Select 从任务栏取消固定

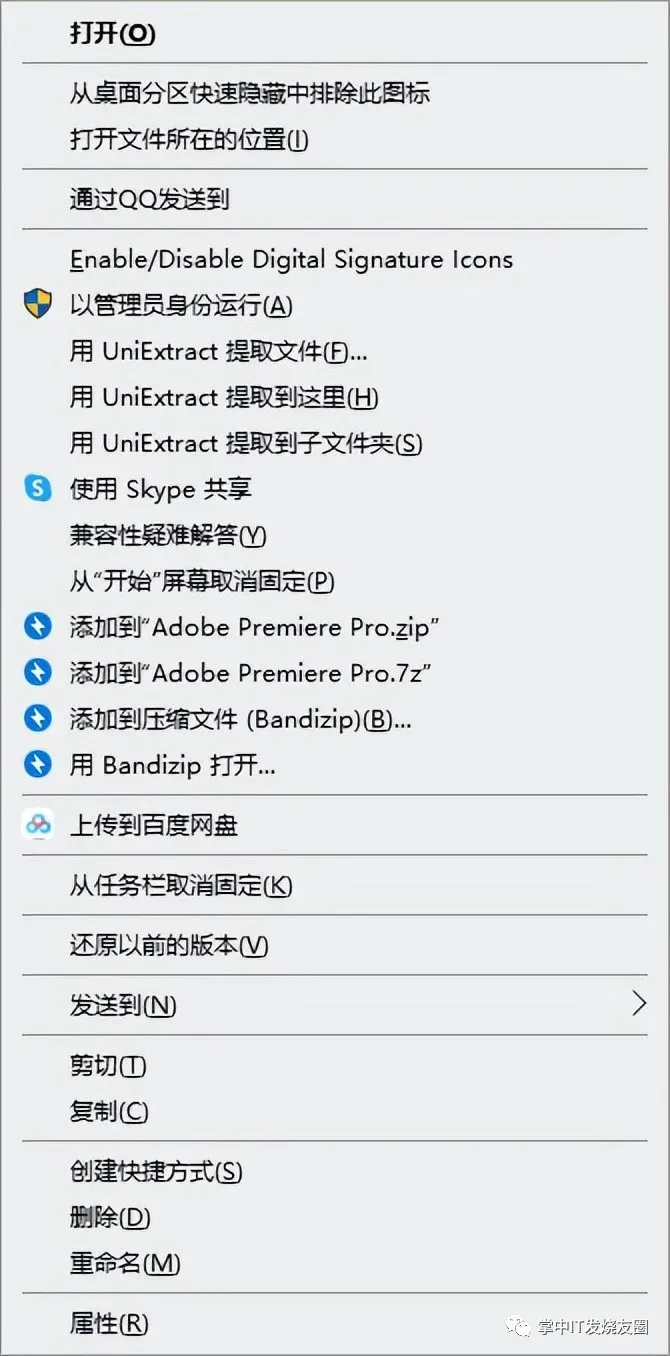coord(180,885)
